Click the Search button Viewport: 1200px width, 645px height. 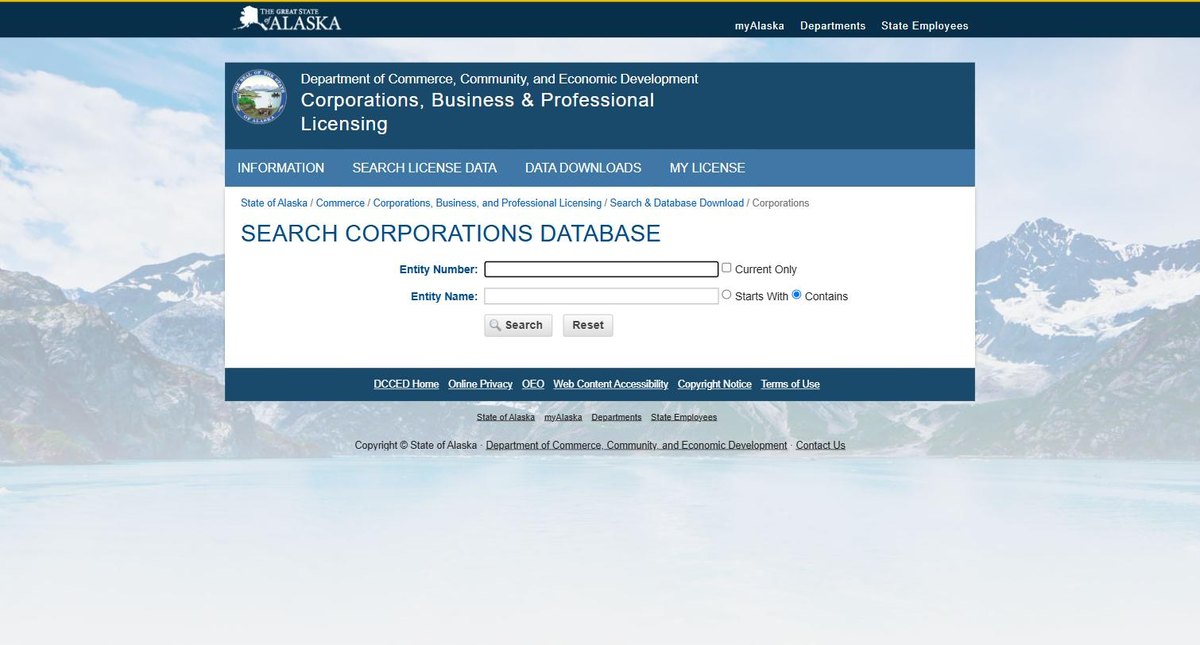(x=518, y=325)
